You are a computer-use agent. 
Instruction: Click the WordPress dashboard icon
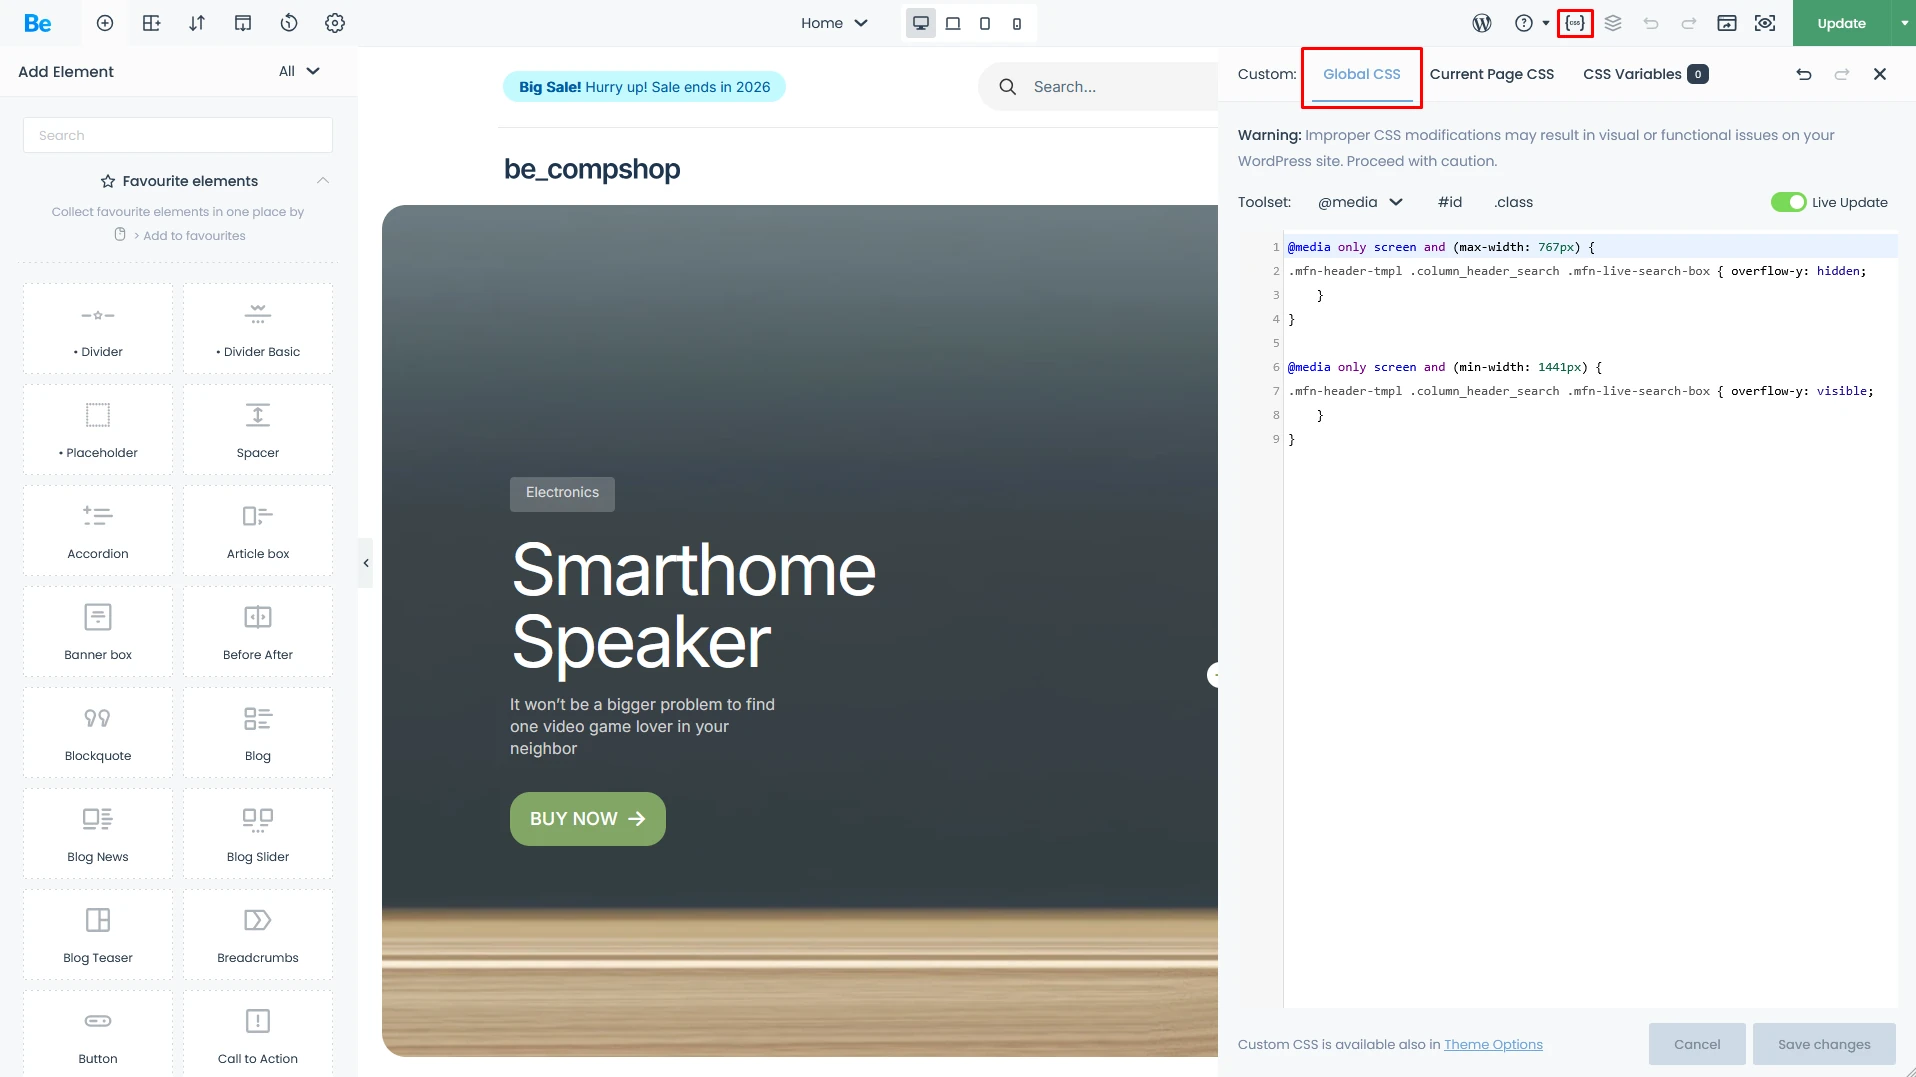click(x=1482, y=23)
